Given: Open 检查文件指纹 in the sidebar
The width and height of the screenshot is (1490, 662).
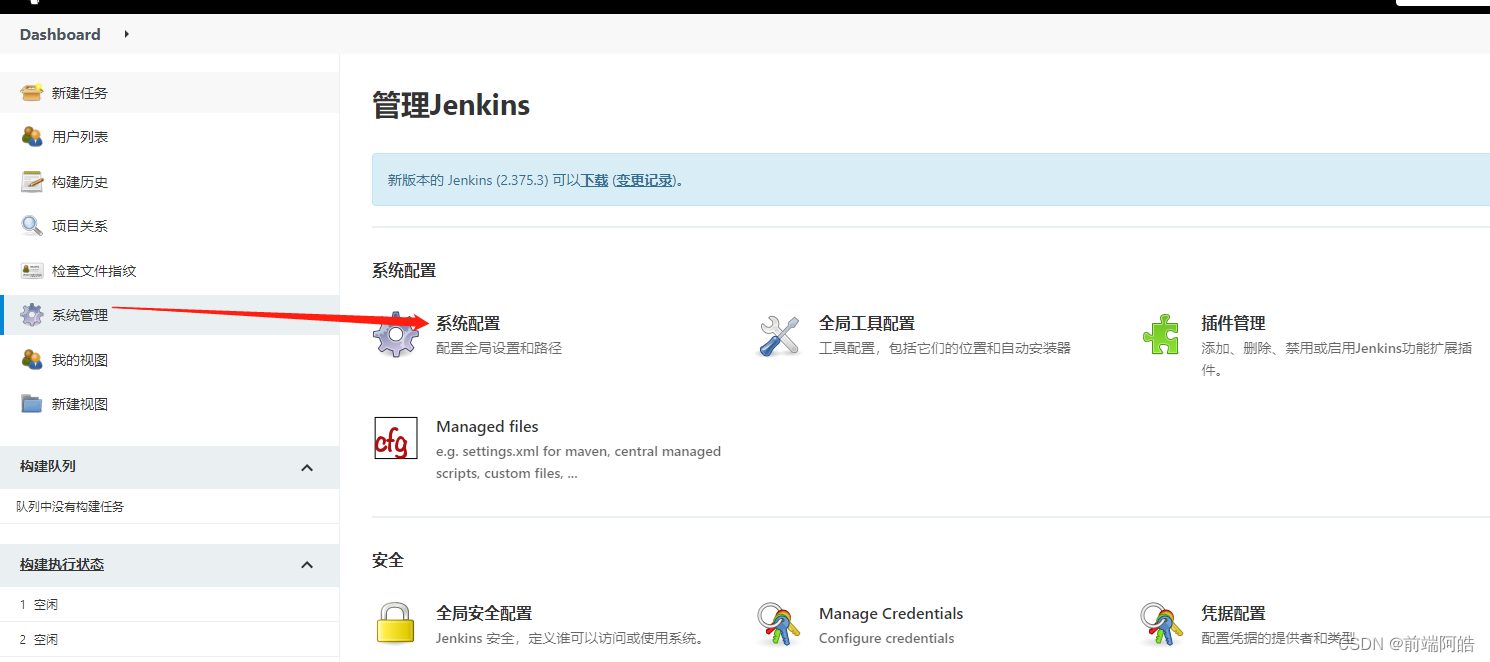Looking at the screenshot, I should [x=94, y=271].
